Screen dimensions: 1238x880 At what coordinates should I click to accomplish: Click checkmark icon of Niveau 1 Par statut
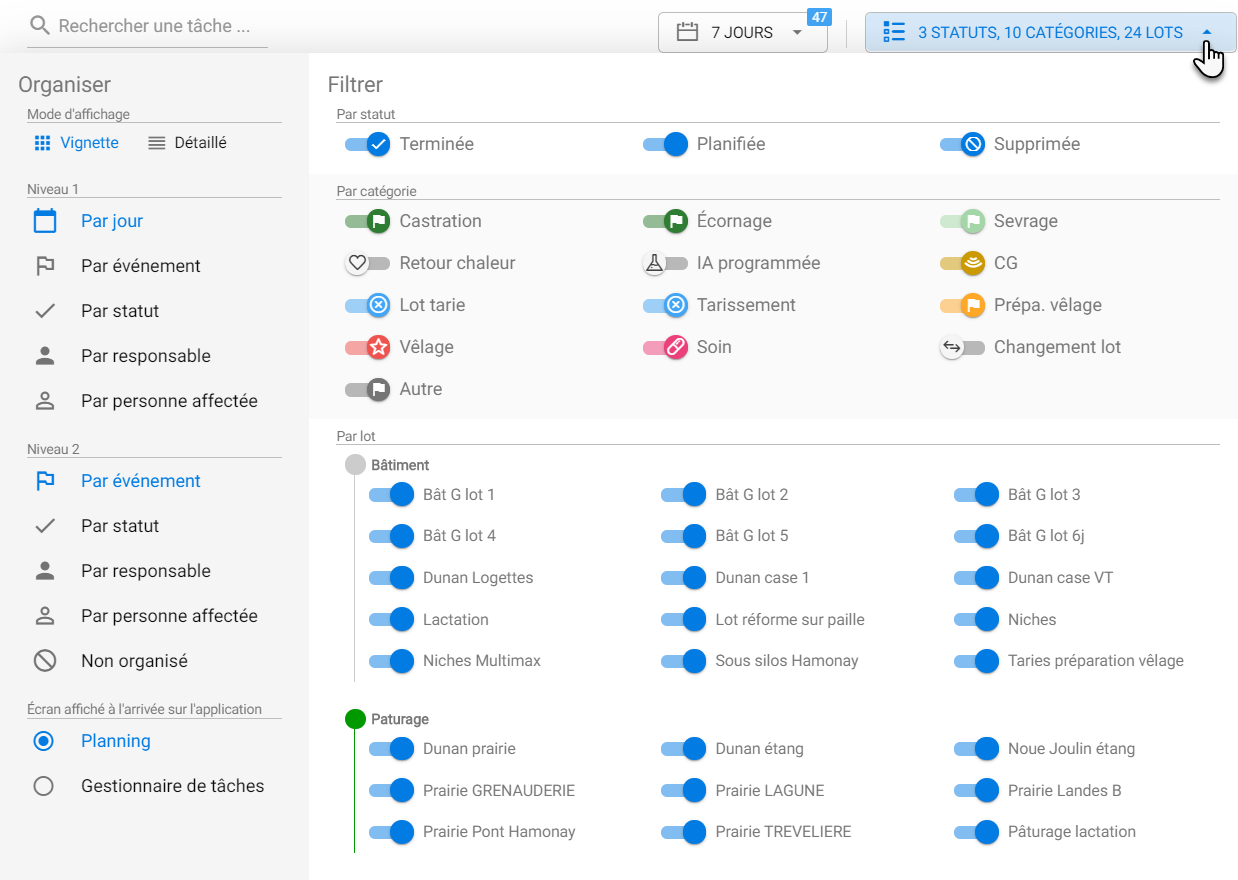[45, 311]
